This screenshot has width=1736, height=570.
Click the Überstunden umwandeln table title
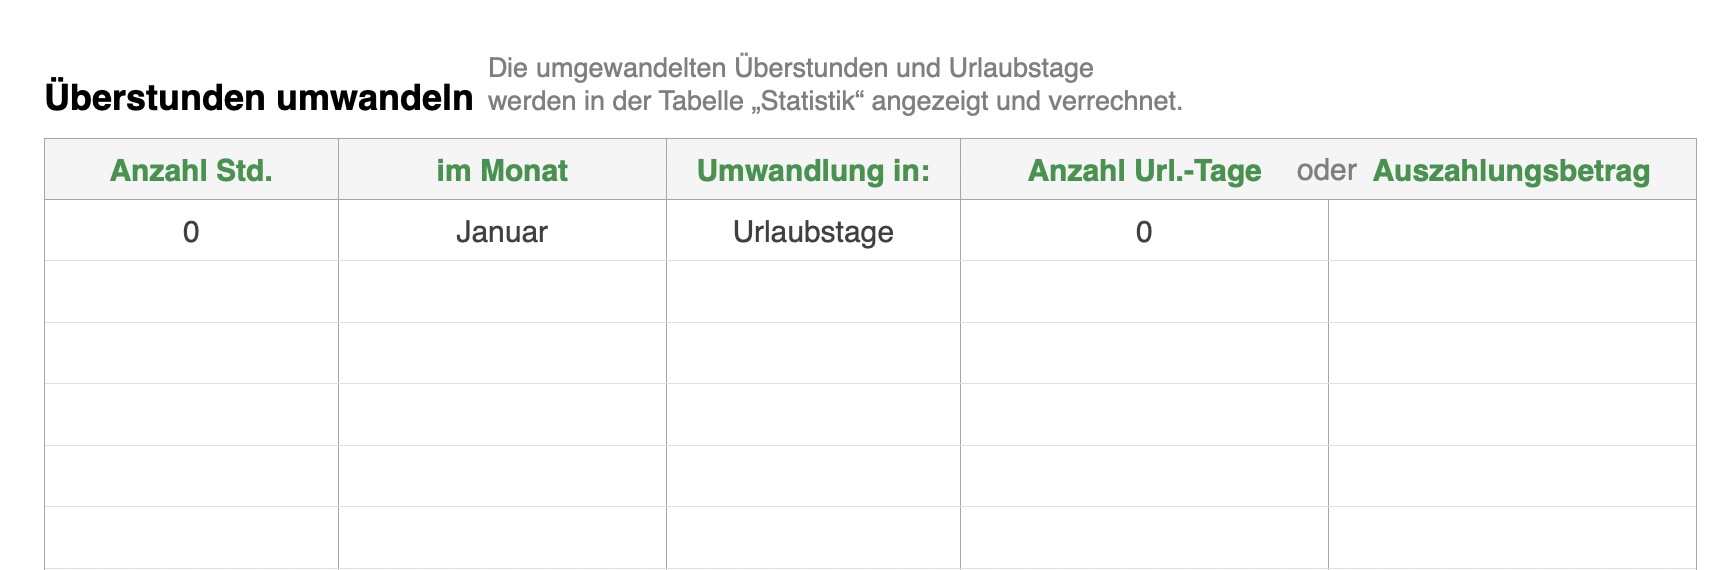point(259,98)
